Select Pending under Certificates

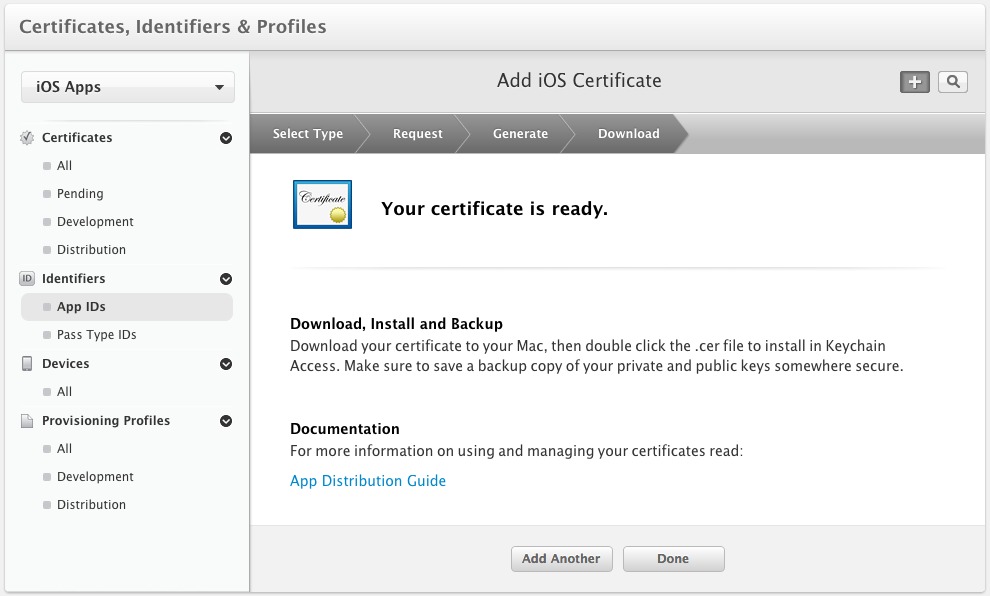80,194
